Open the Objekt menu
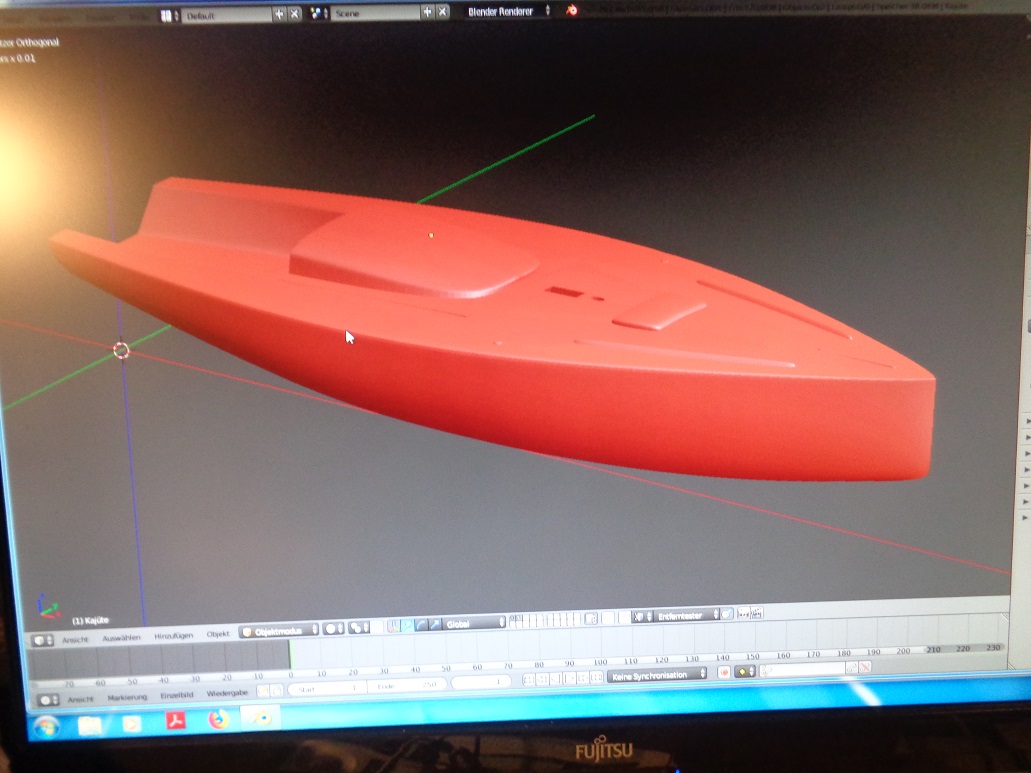Screen dimensions: 1031x773 click(218, 634)
